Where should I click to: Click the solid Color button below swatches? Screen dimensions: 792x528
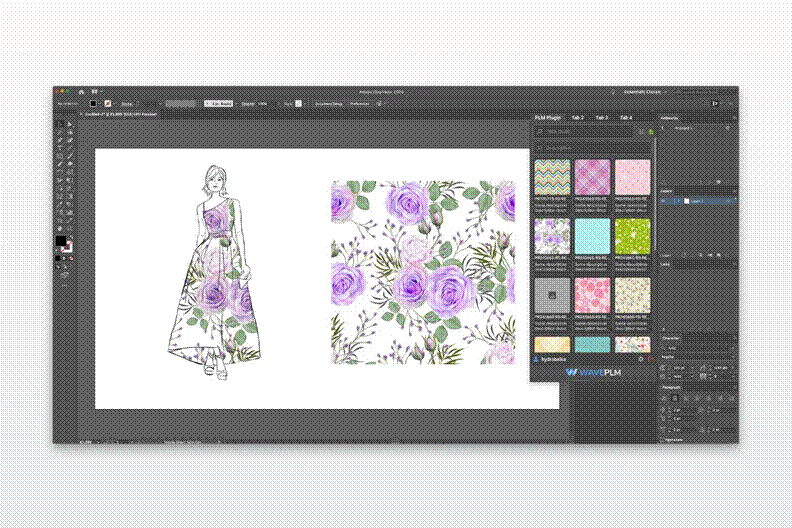coord(58,258)
